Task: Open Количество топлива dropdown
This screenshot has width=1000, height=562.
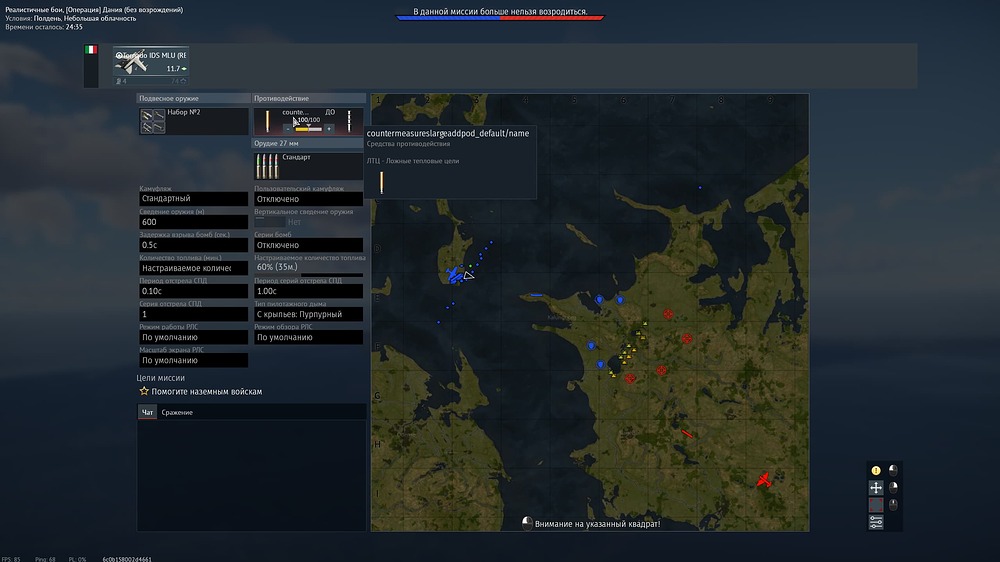Action: coord(193,268)
